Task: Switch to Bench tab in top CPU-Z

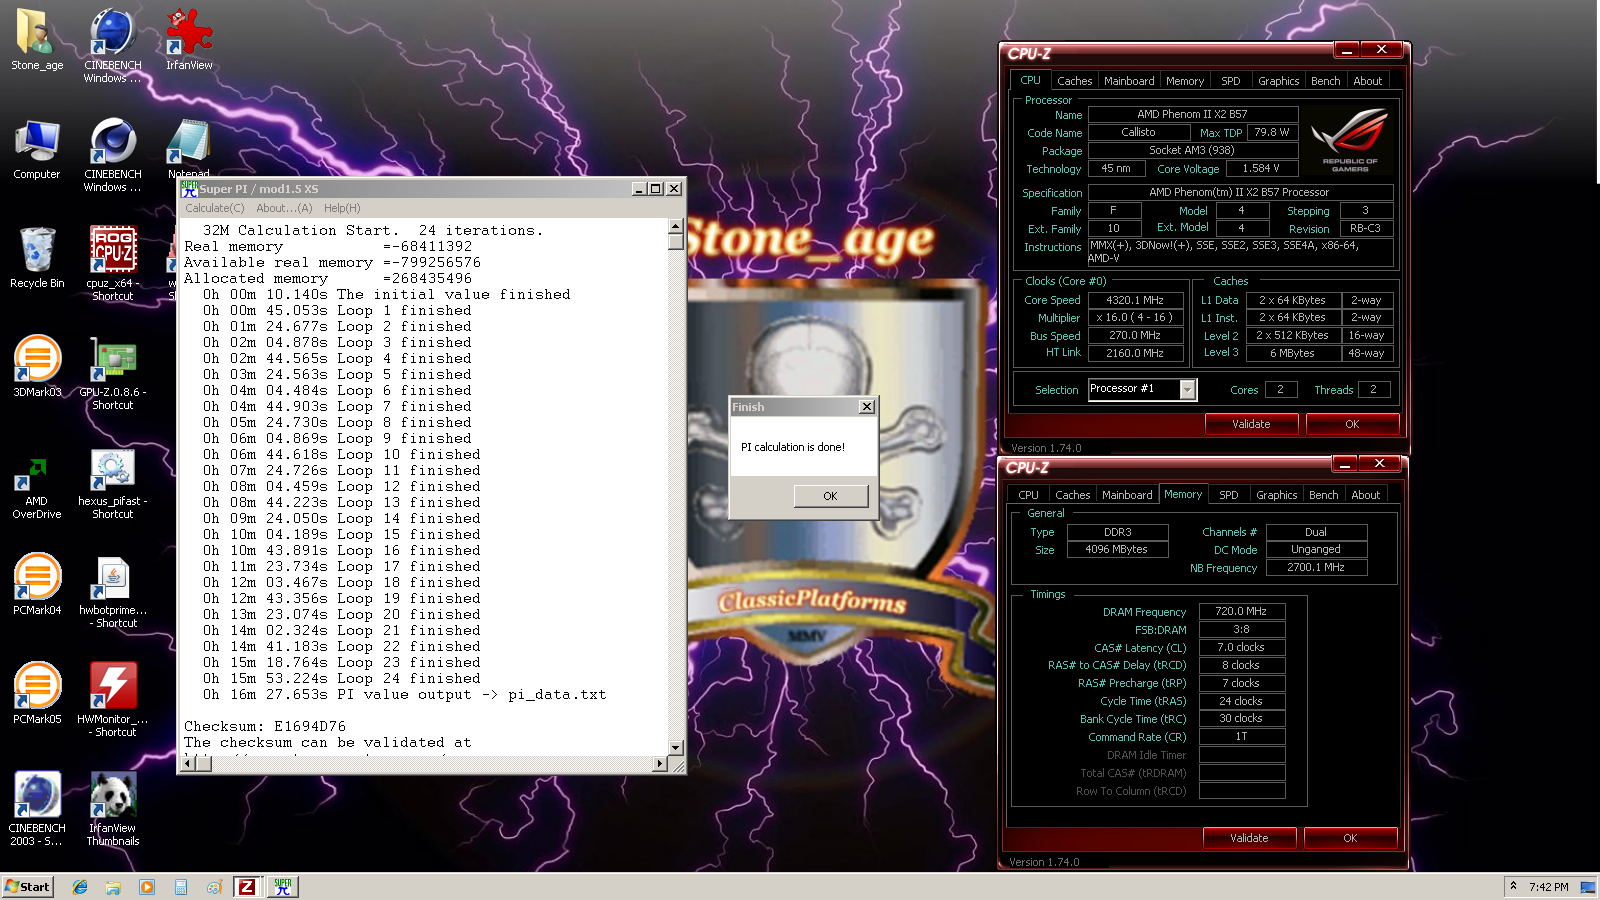Action: (x=1326, y=81)
